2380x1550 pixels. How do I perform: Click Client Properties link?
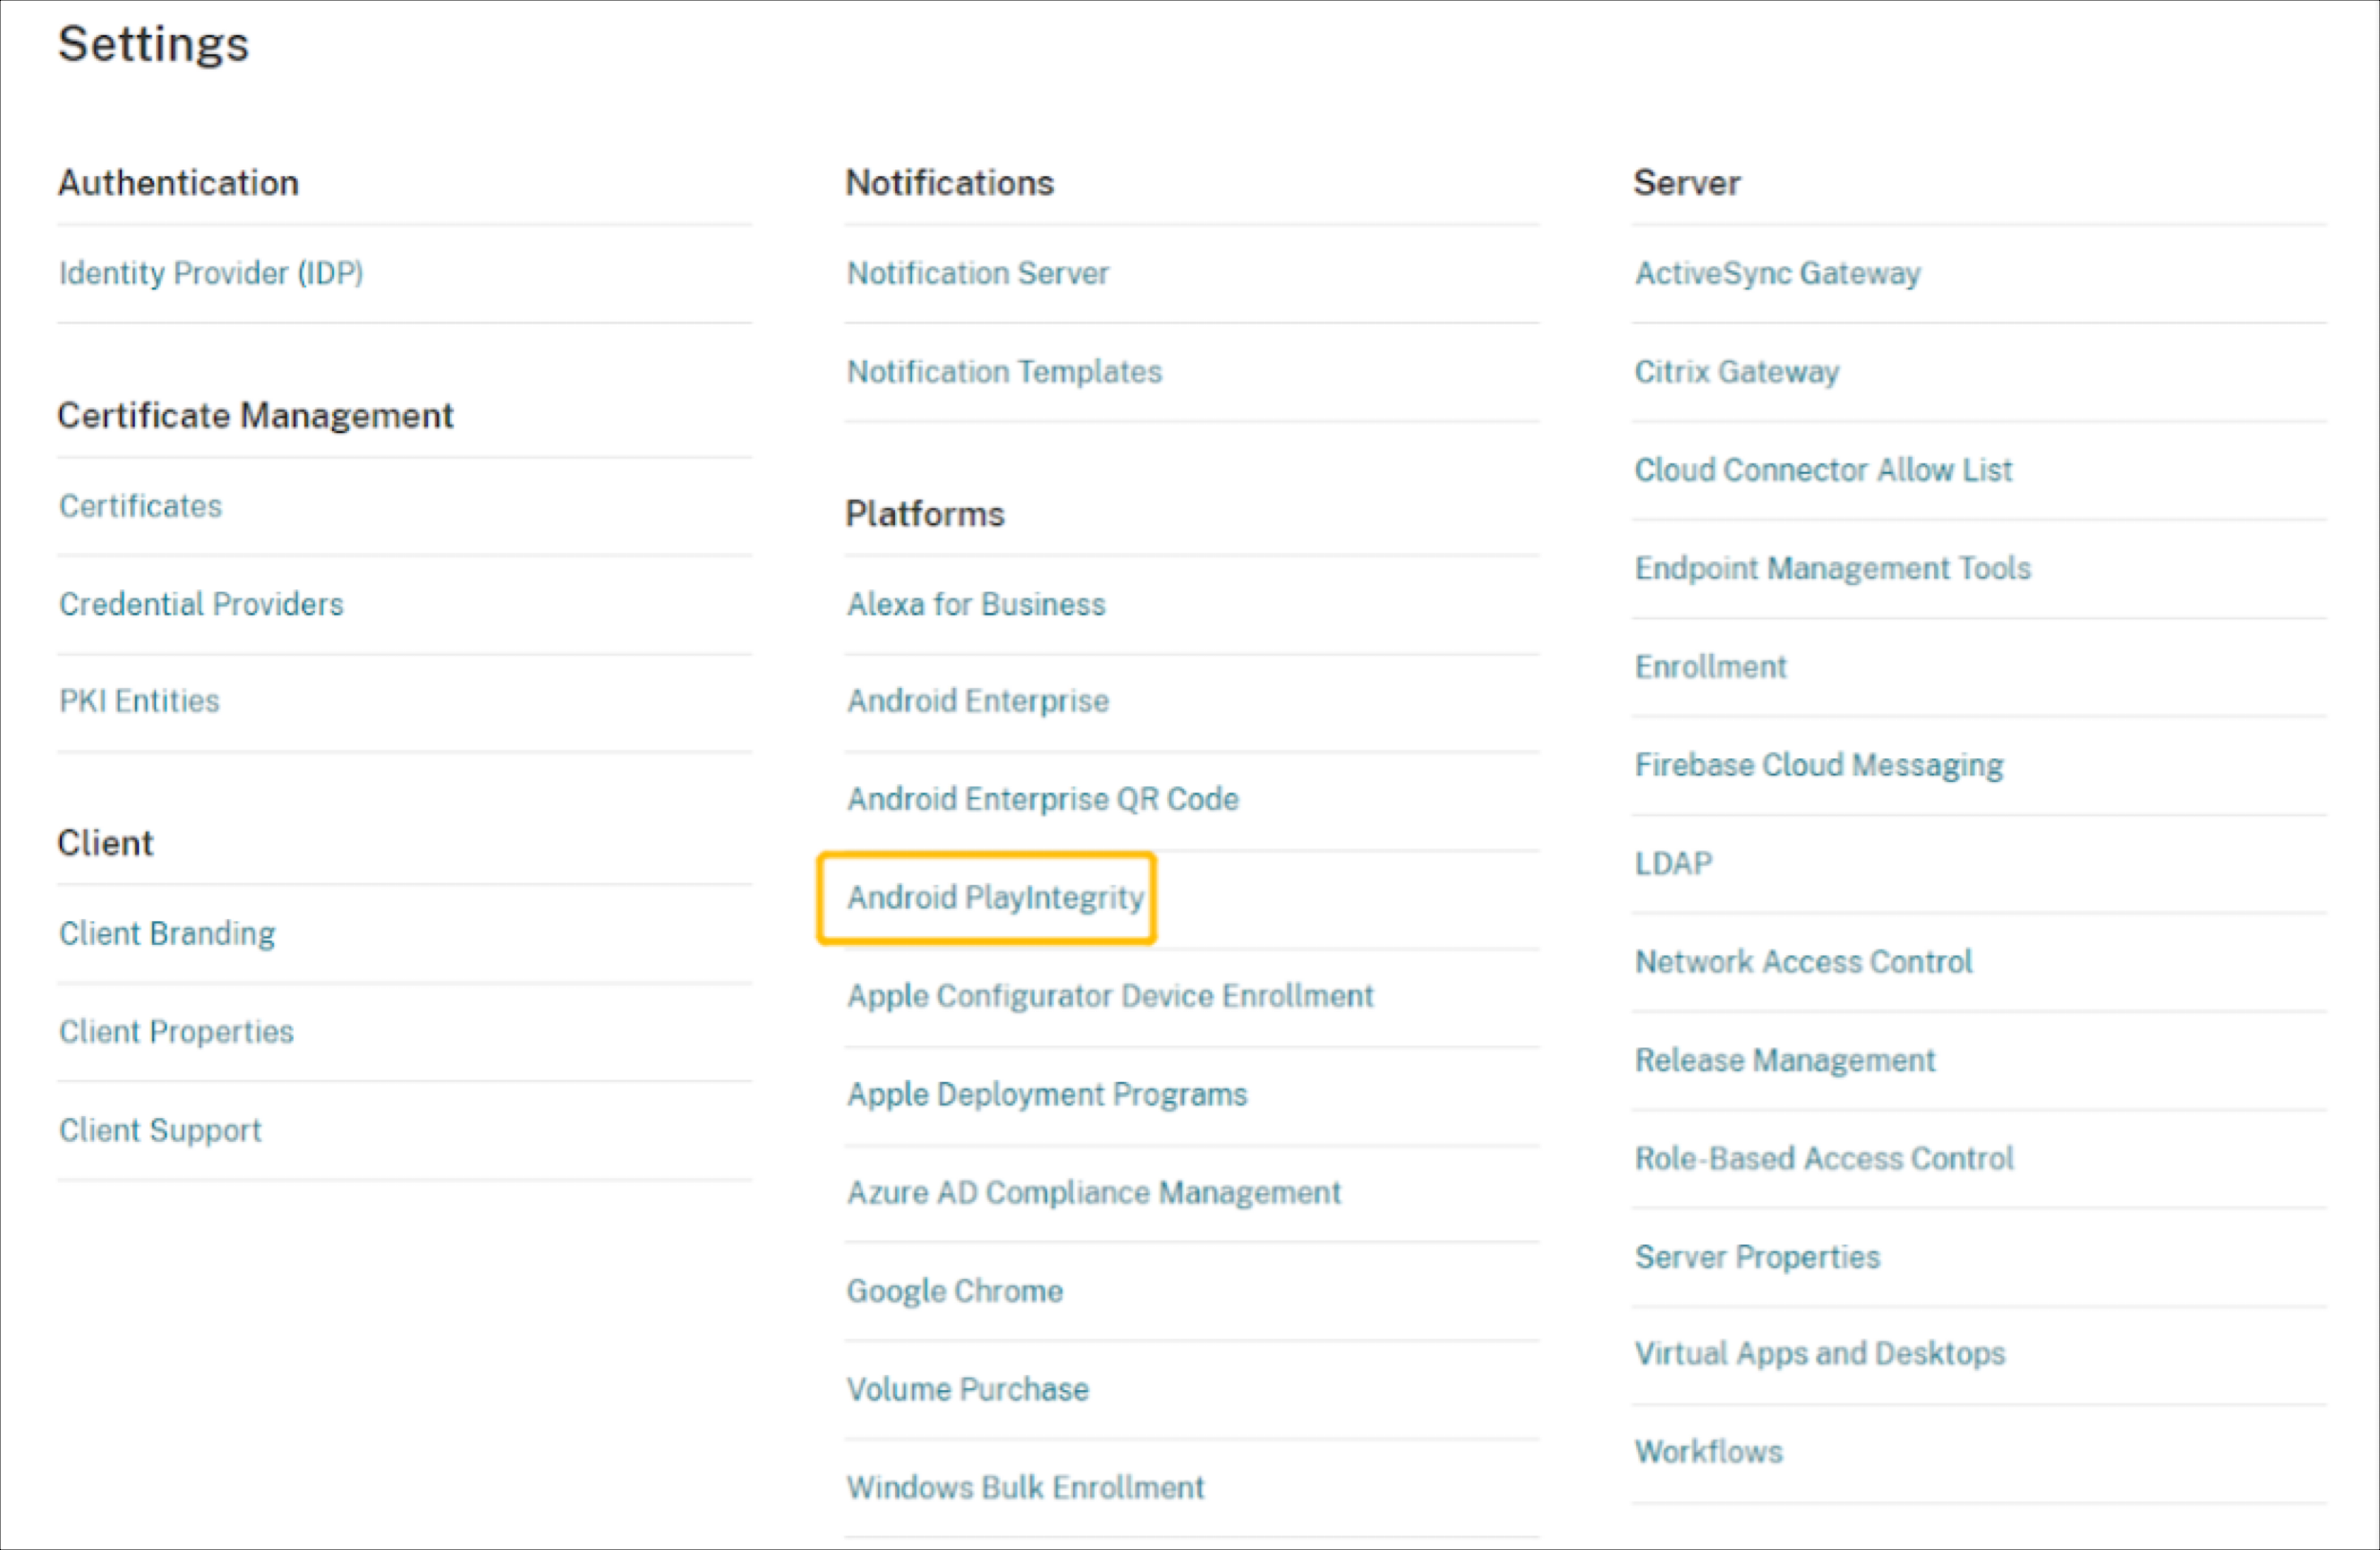tap(176, 1031)
